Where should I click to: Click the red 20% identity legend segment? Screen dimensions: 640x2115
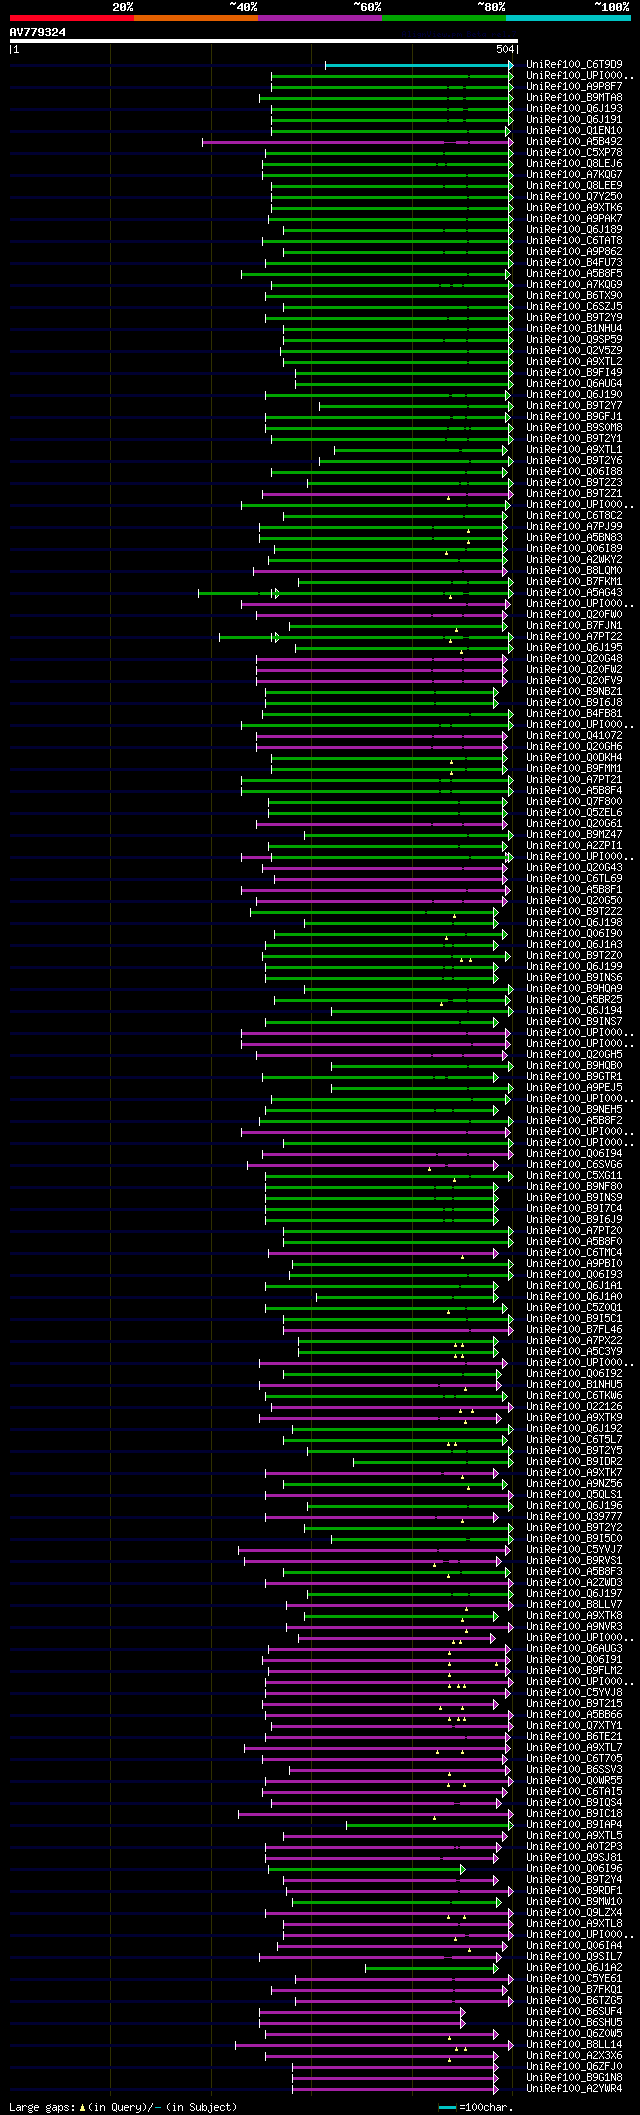tap(72, 17)
